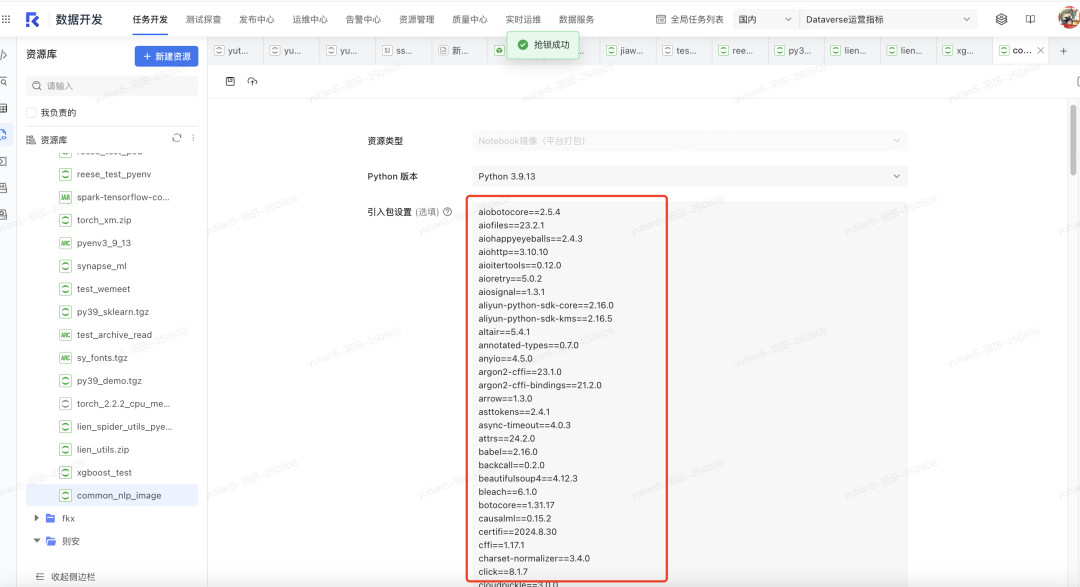1080x587 pixels.
Task: Open the resource library icon in left rail
Action: (x=3, y=135)
